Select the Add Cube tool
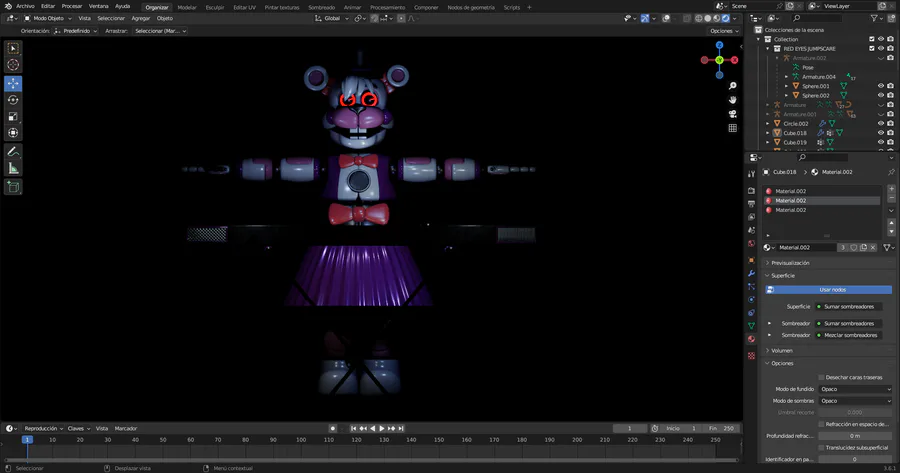This screenshot has width=900, height=473. [x=13, y=187]
